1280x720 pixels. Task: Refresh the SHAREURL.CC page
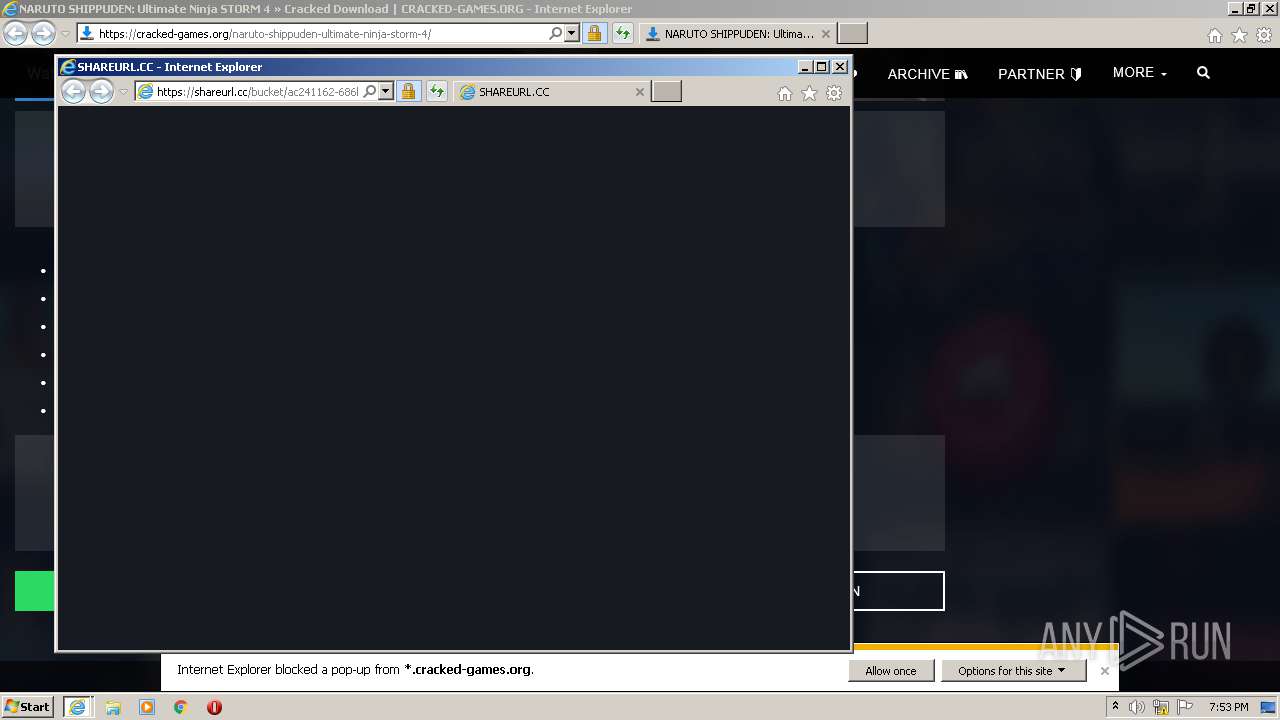[437, 92]
